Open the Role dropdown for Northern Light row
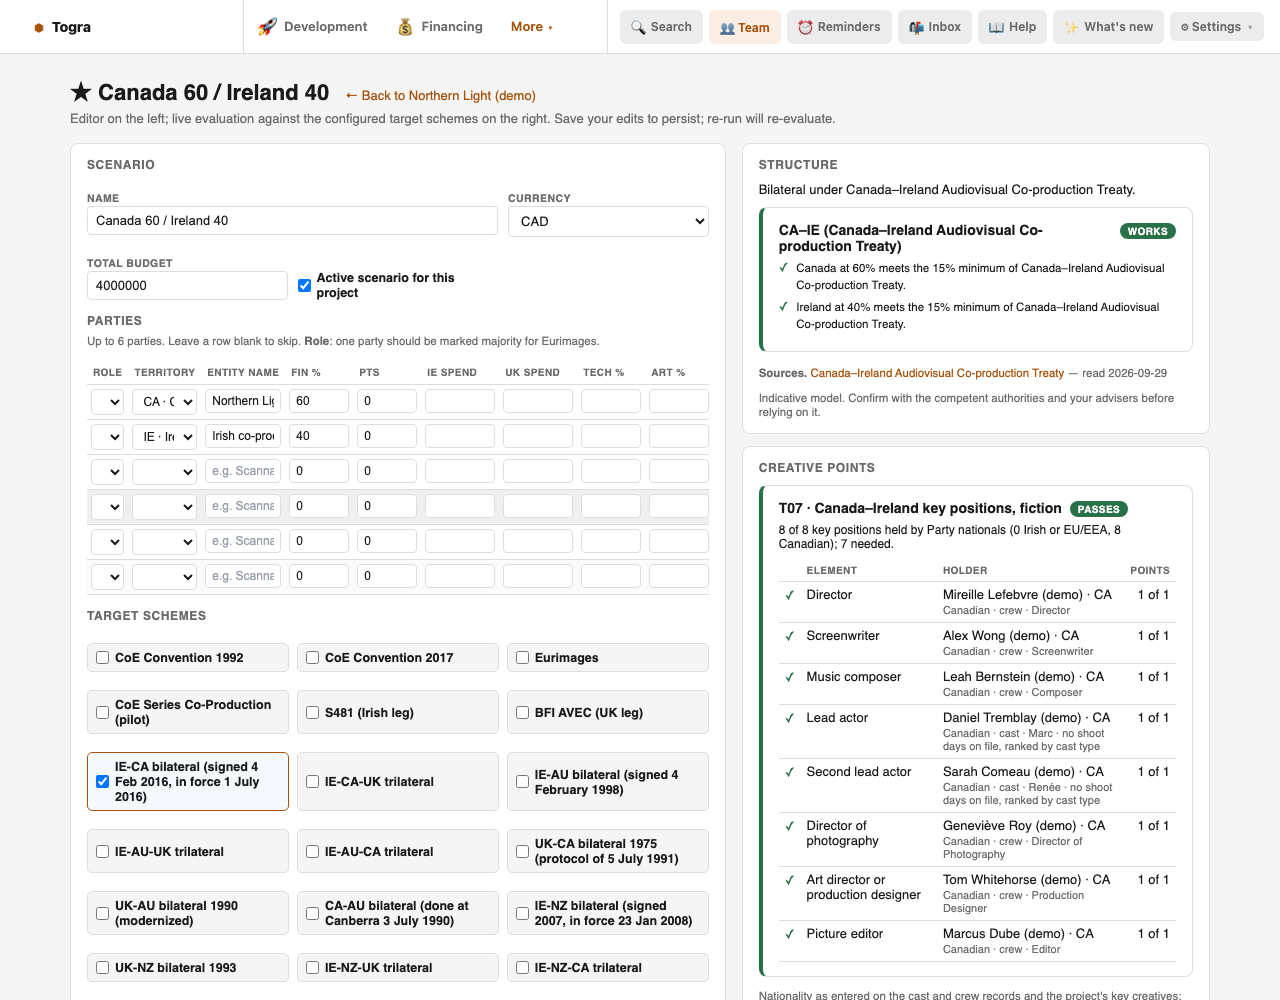This screenshot has height=1000, width=1280. (107, 401)
